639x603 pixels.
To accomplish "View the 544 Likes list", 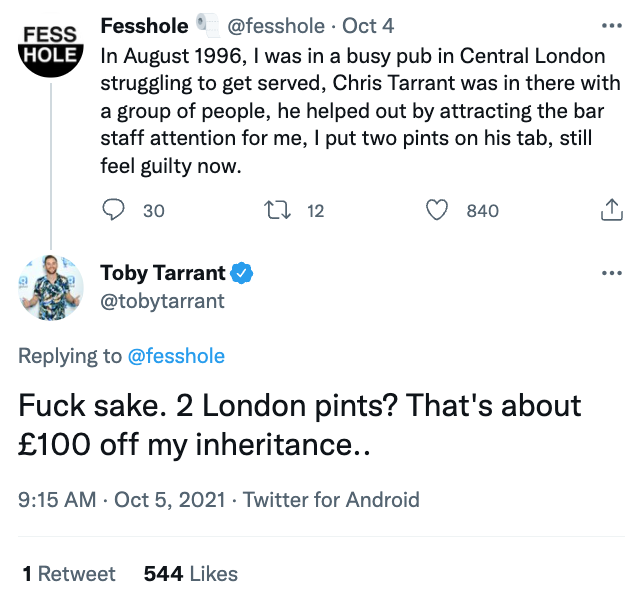I will point(190,574).
